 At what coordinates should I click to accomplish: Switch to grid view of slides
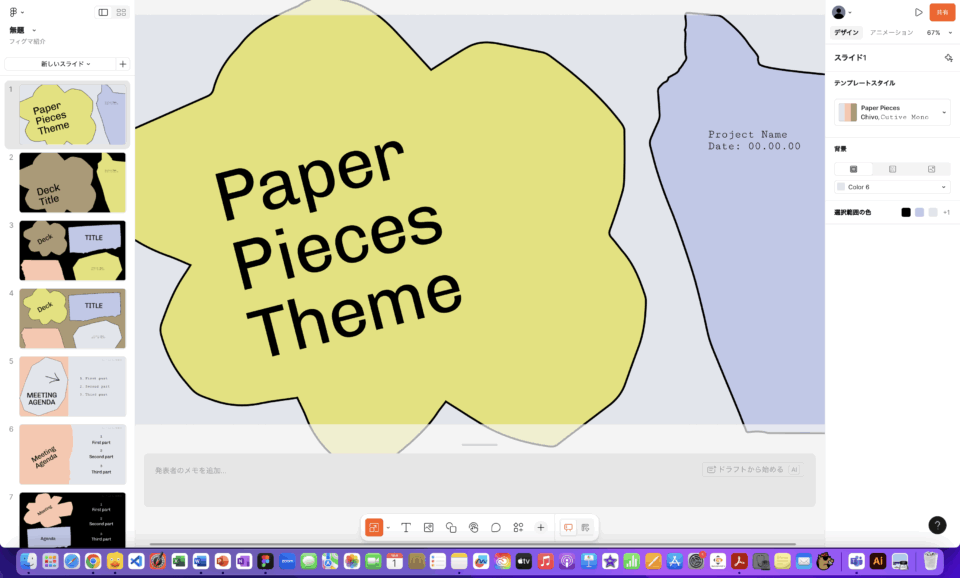pyautogui.click(x=121, y=12)
